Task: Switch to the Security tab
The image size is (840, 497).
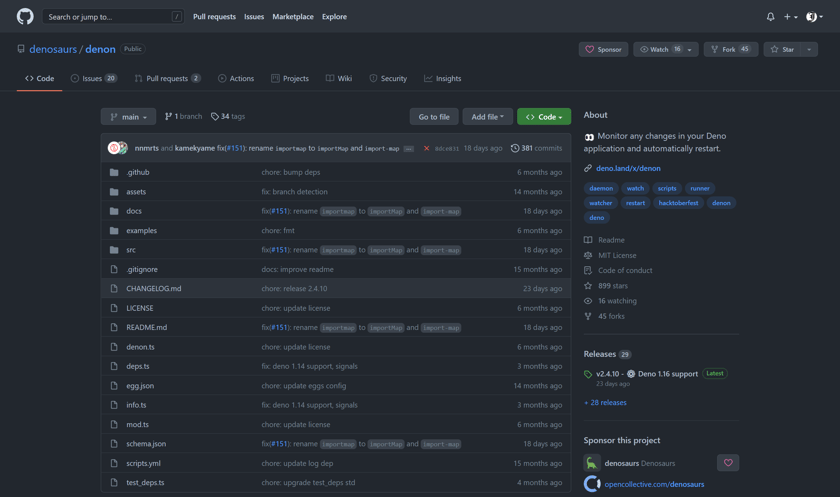Action: click(x=388, y=78)
